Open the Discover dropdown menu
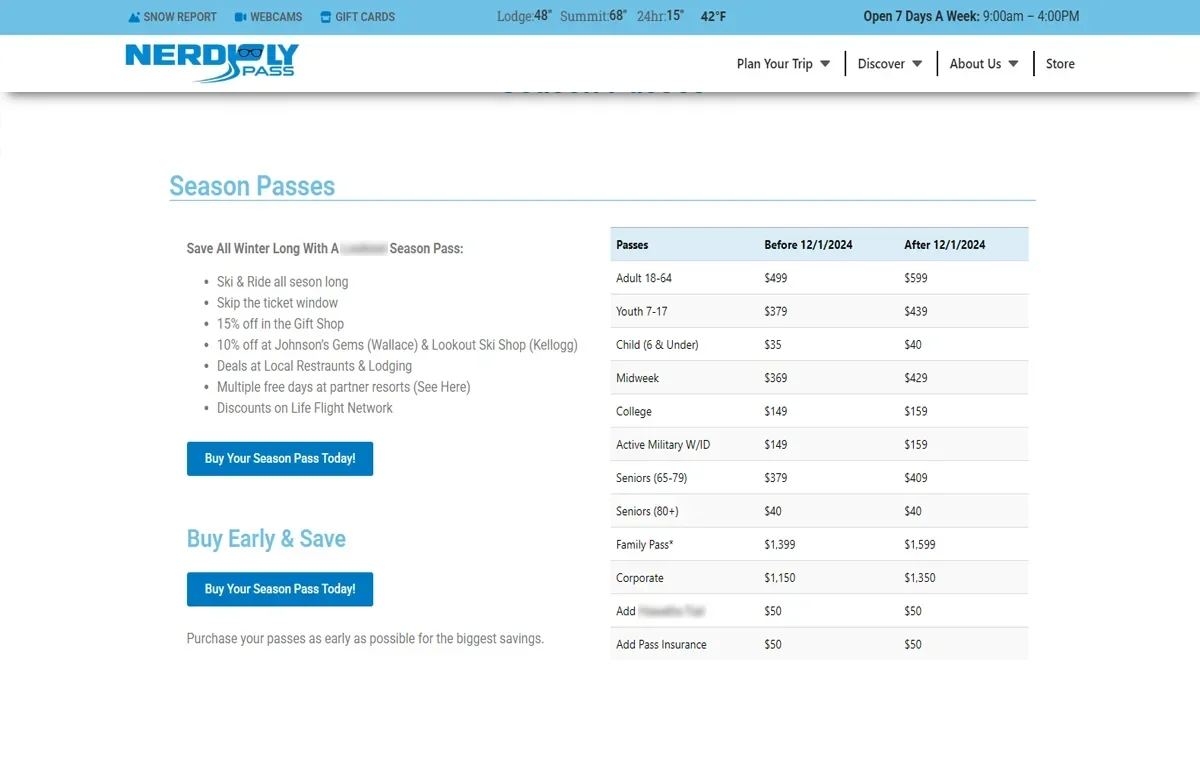 coord(889,64)
